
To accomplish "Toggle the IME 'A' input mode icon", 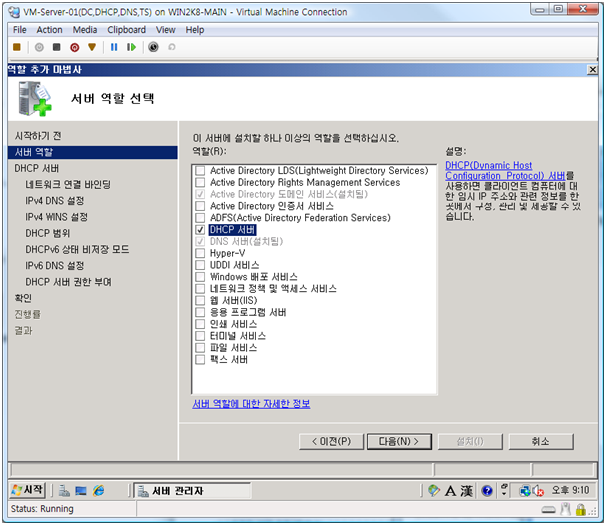I will point(450,491).
